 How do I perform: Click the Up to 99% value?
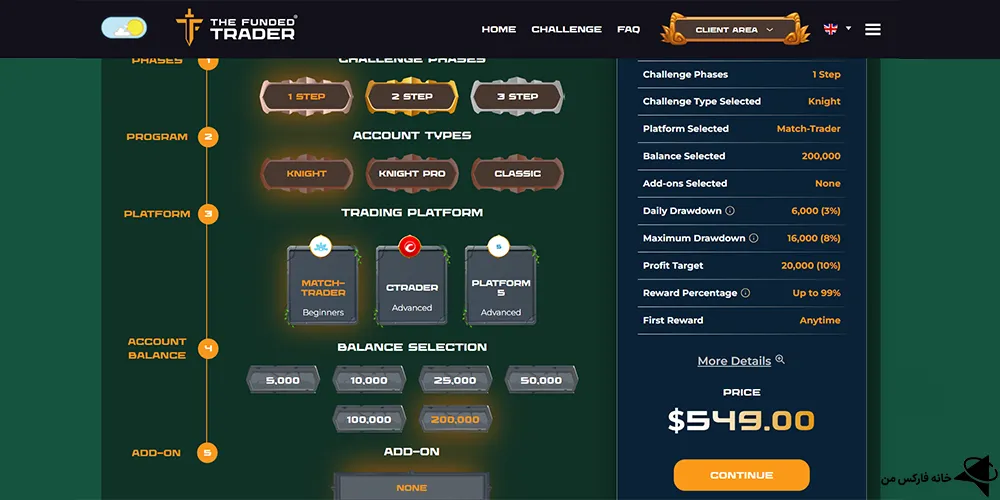coord(817,293)
